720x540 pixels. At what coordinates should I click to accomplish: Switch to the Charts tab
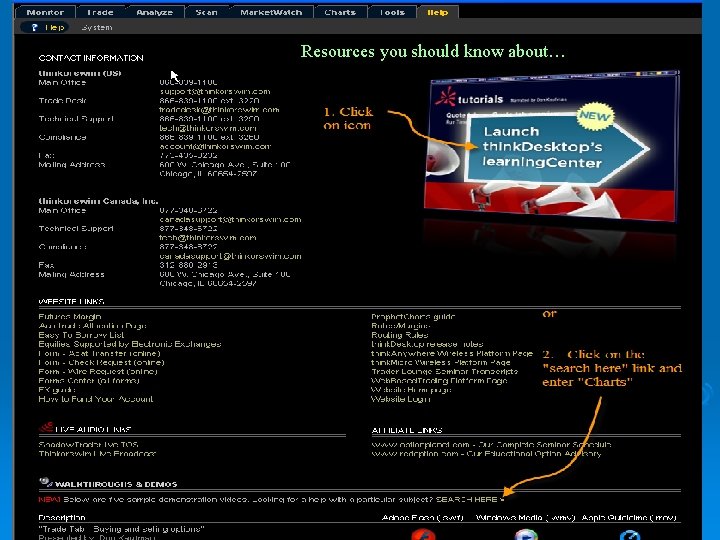pyautogui.click(x=340, y=12)
